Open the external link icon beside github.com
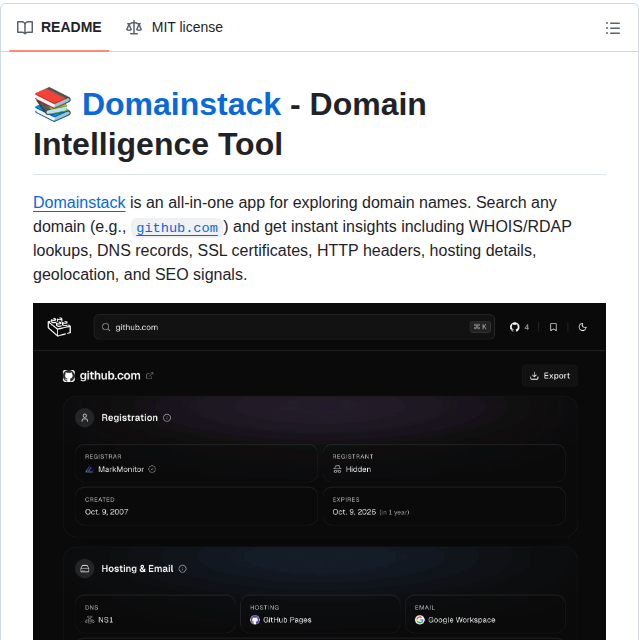Image resolution: width=639 pixels, height=640 pixels. point(150,376)
